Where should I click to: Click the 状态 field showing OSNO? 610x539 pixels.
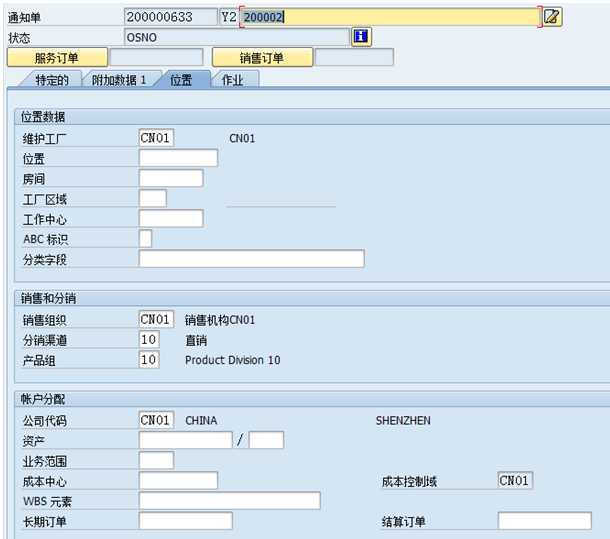[x=237, y=37]
